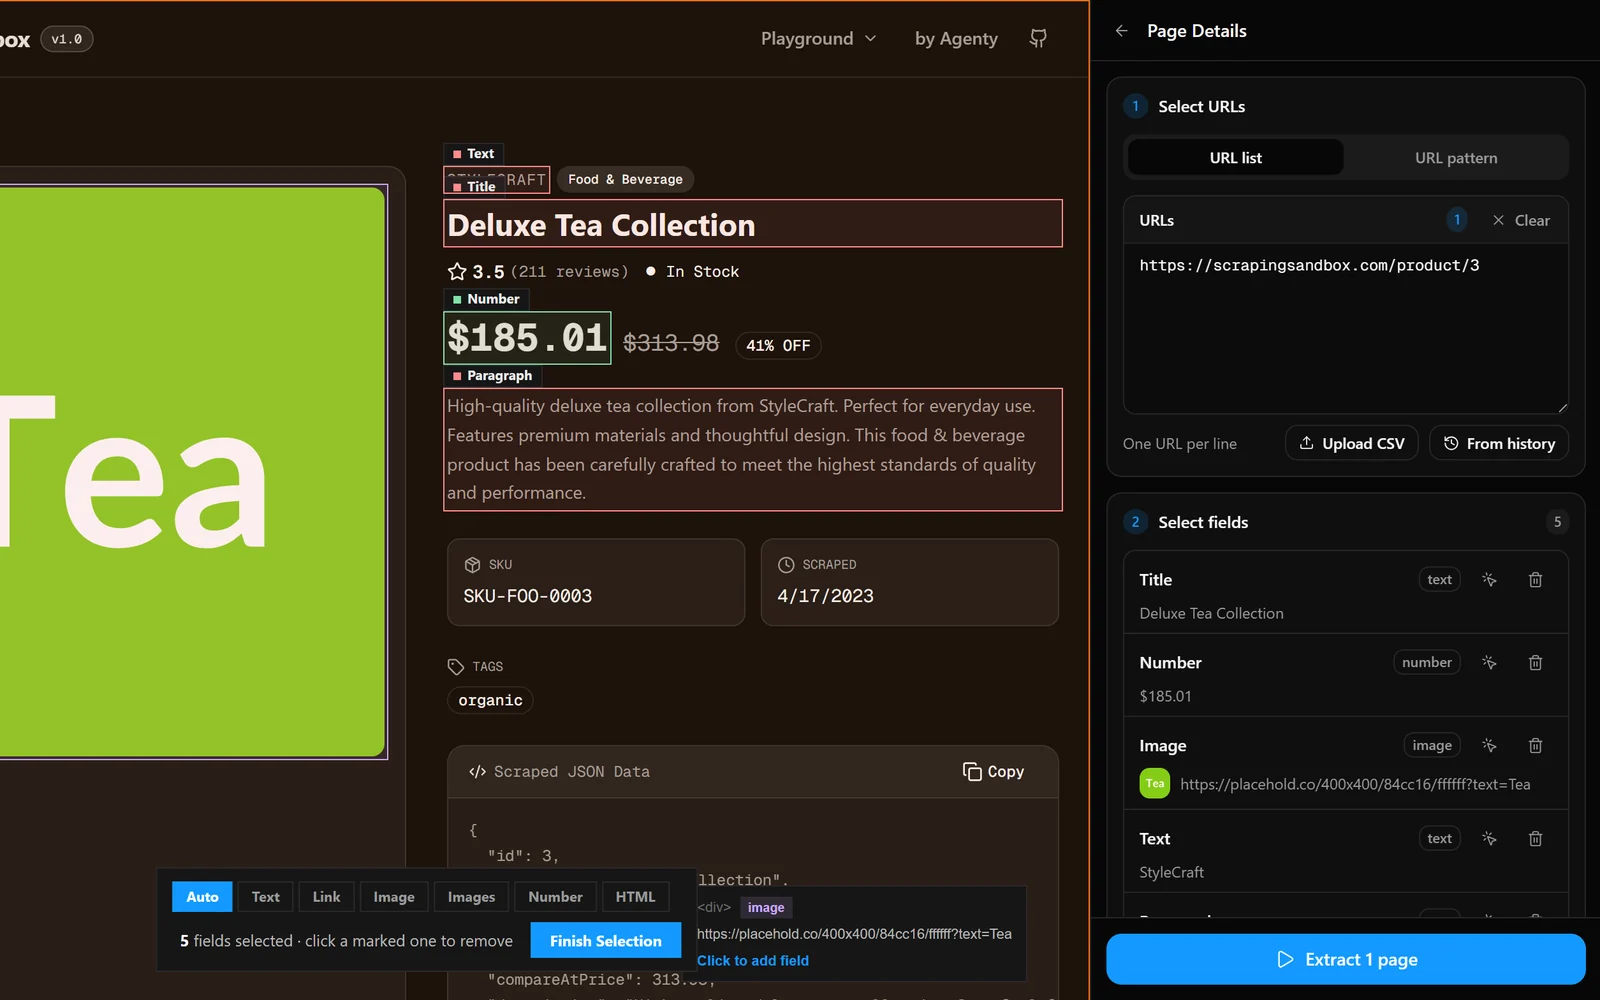Copy the scraped JSON data

coord(993,772)
